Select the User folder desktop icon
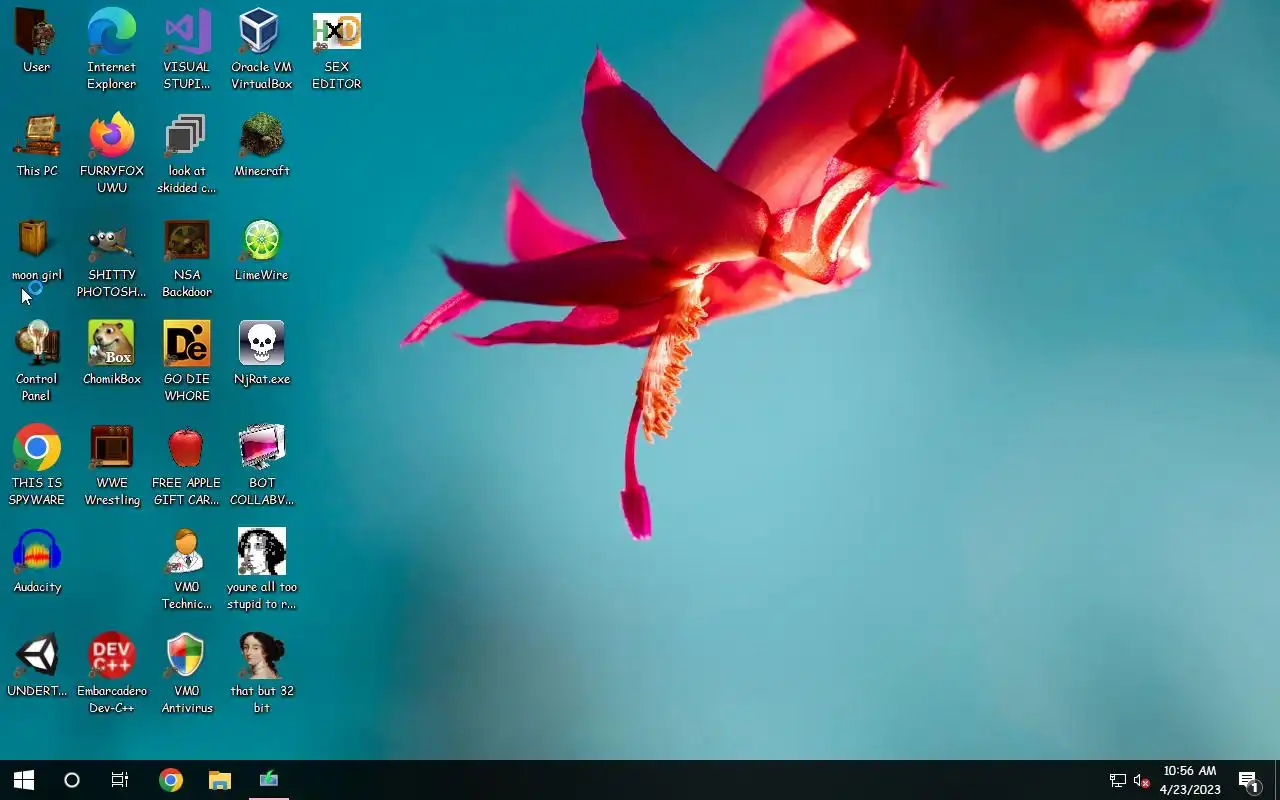Viewport: 1280px width, 800px height. [x=37, y=42]
